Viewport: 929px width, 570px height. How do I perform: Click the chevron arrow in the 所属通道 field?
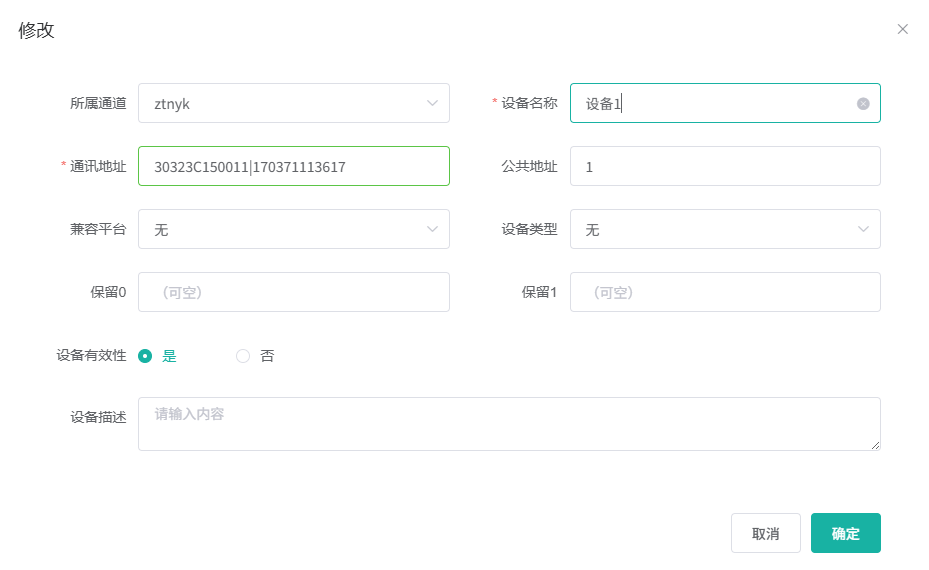coord(432,103)
